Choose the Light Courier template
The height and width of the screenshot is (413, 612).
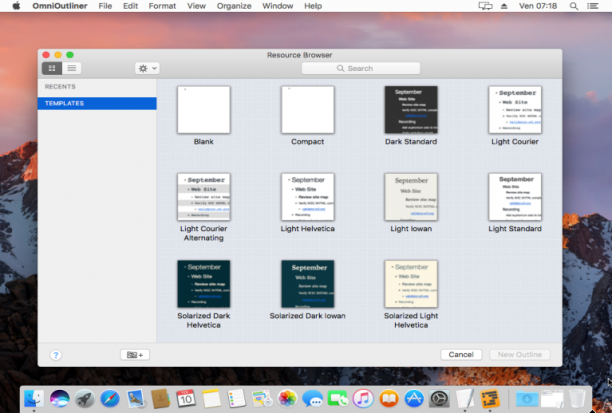515,110
